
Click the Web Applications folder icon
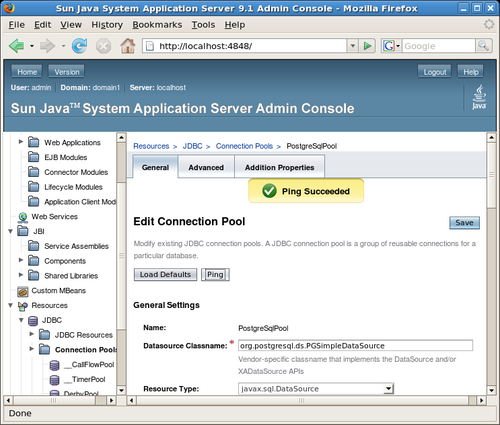click(33, 142)
